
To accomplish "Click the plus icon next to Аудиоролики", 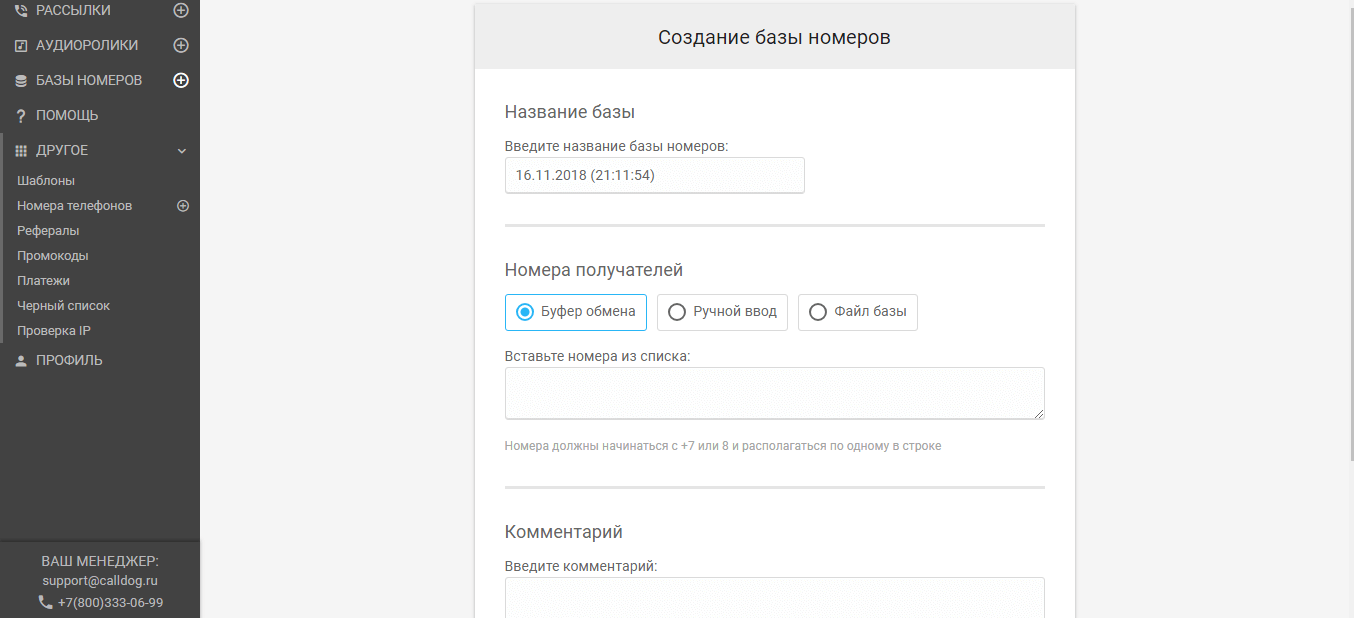I will (181, 45).
